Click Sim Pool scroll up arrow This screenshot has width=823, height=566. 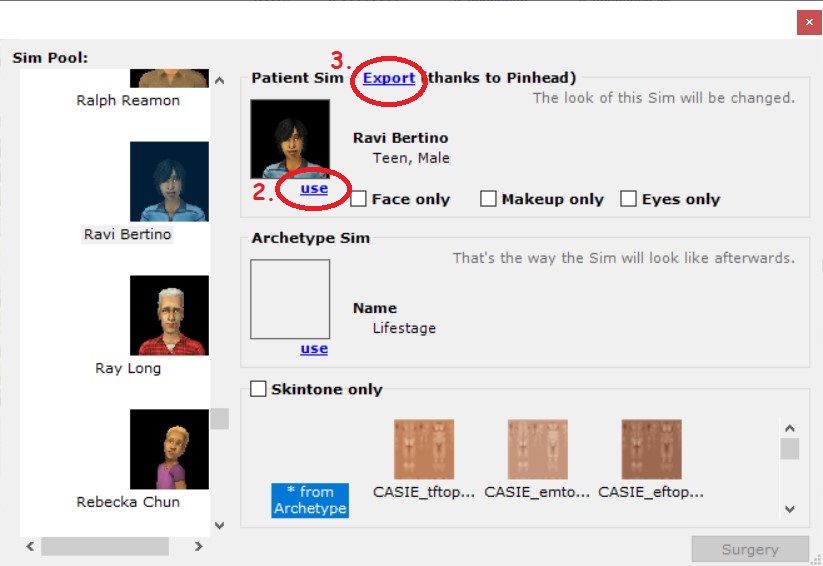(x=219, y=80)
